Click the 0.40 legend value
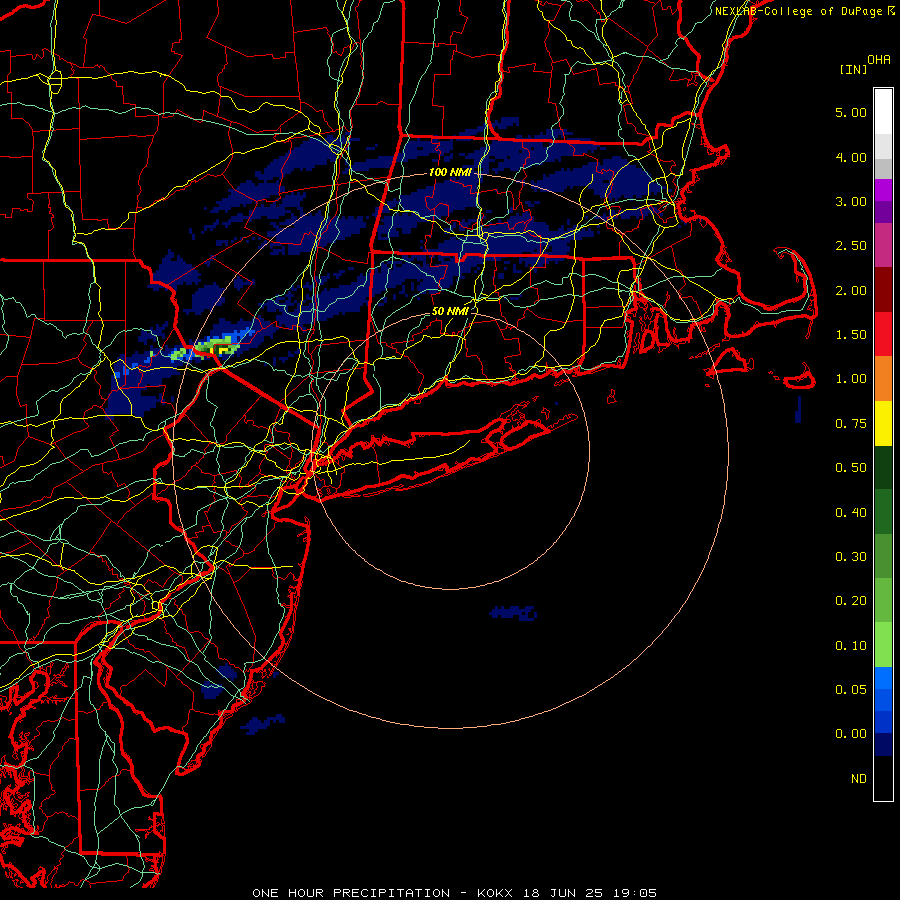Viewport: 900px width, 900px height. pos(851,513)
